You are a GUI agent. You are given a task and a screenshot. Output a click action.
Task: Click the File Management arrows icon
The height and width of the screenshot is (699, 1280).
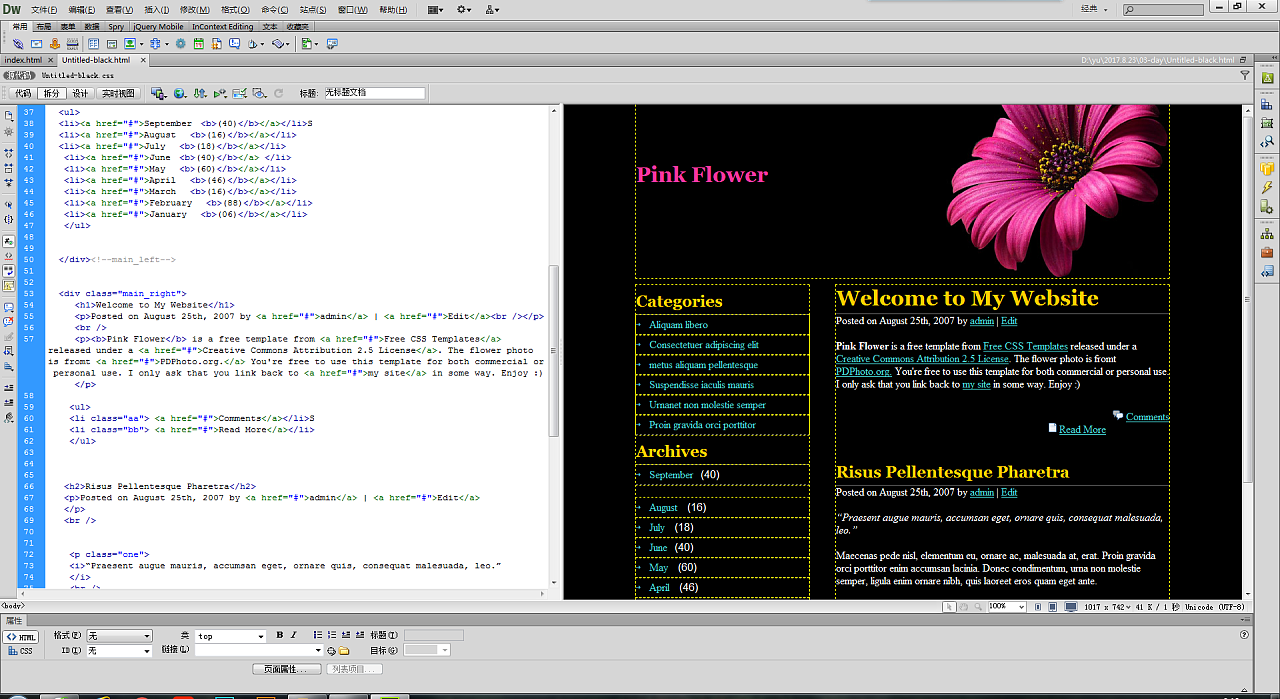pyautogui.click(x=200, y=93)
